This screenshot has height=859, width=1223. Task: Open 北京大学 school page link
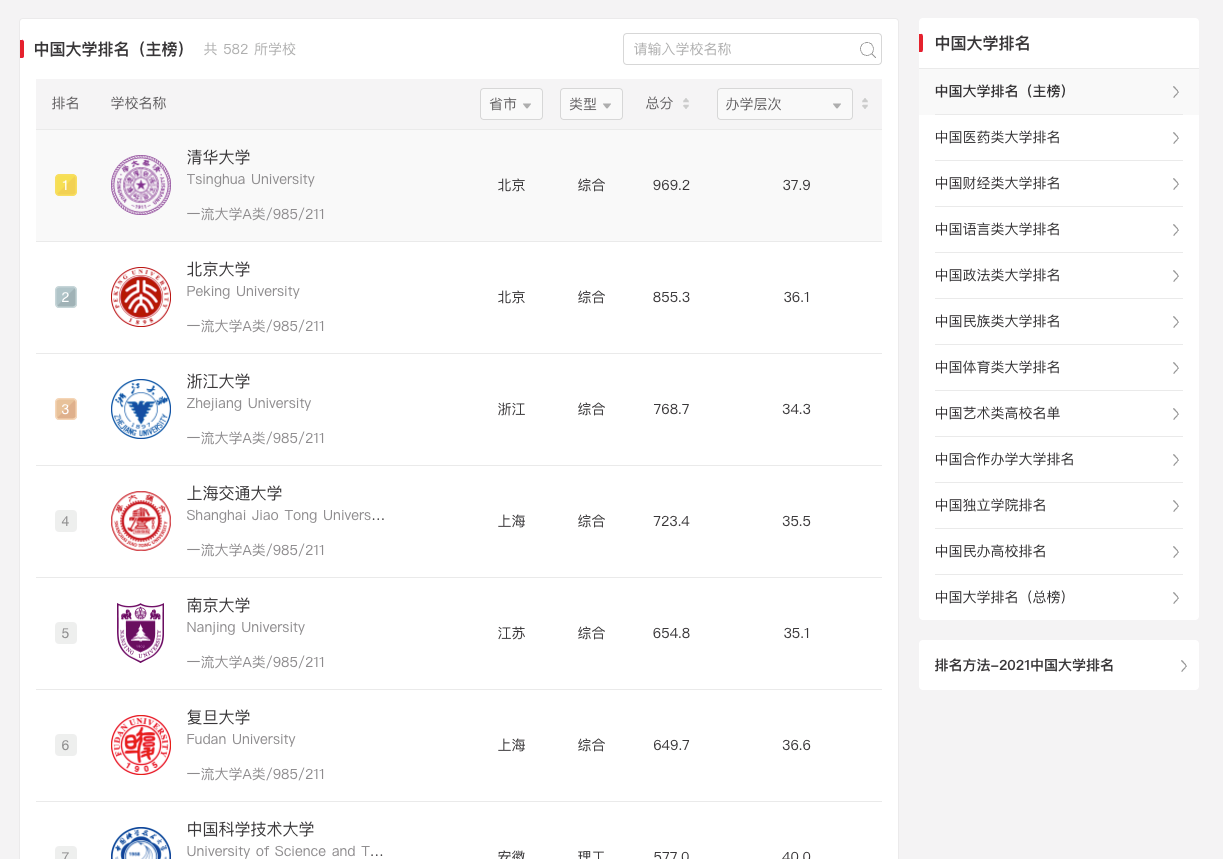point(218,269)
